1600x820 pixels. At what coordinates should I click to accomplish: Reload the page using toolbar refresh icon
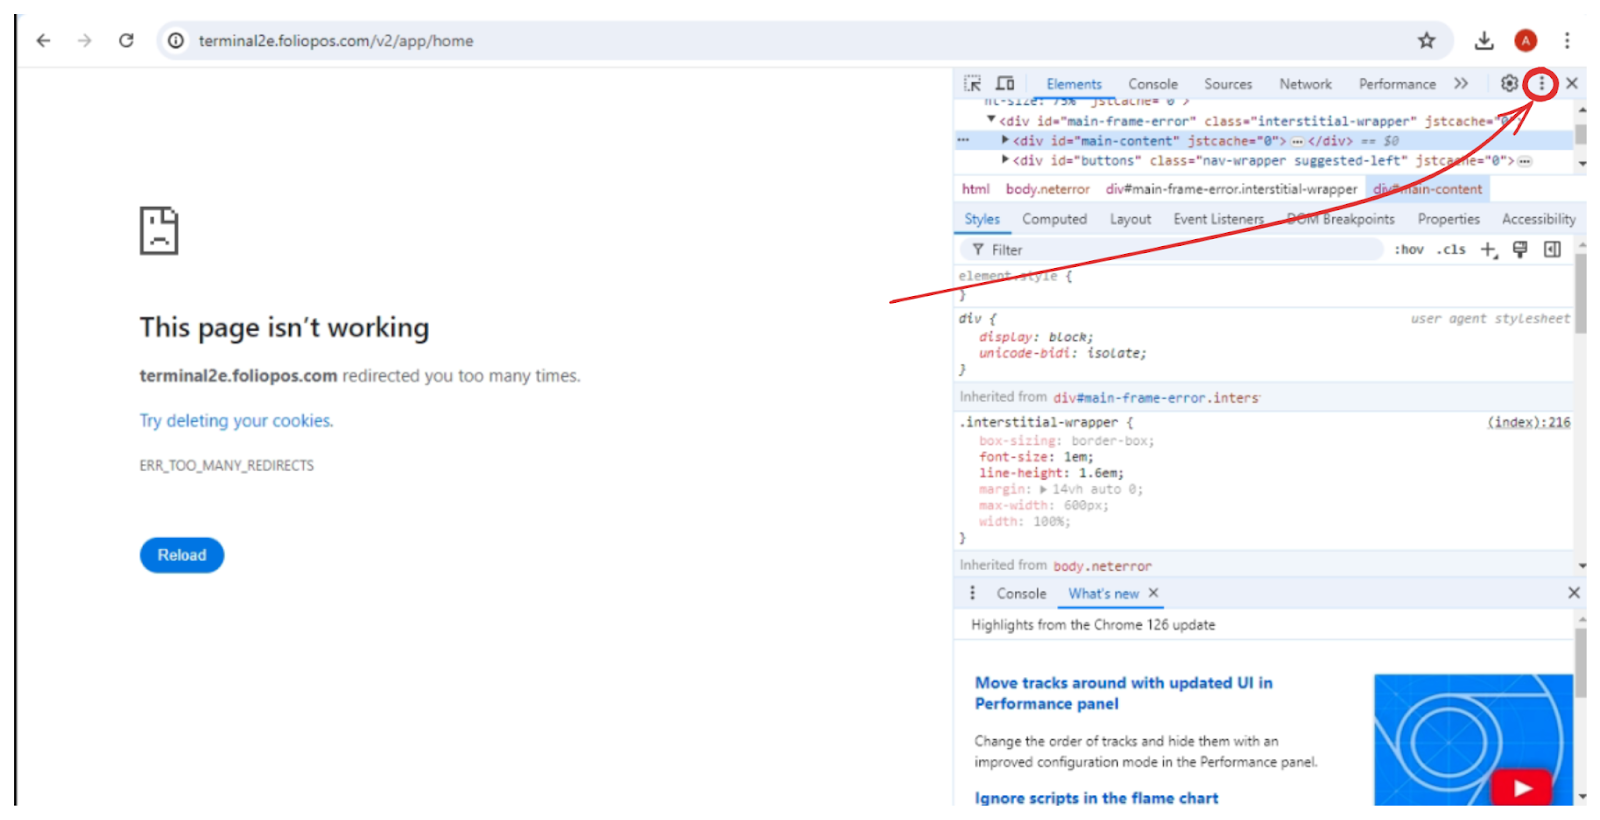pyautogui.click(x=126, y=41)
